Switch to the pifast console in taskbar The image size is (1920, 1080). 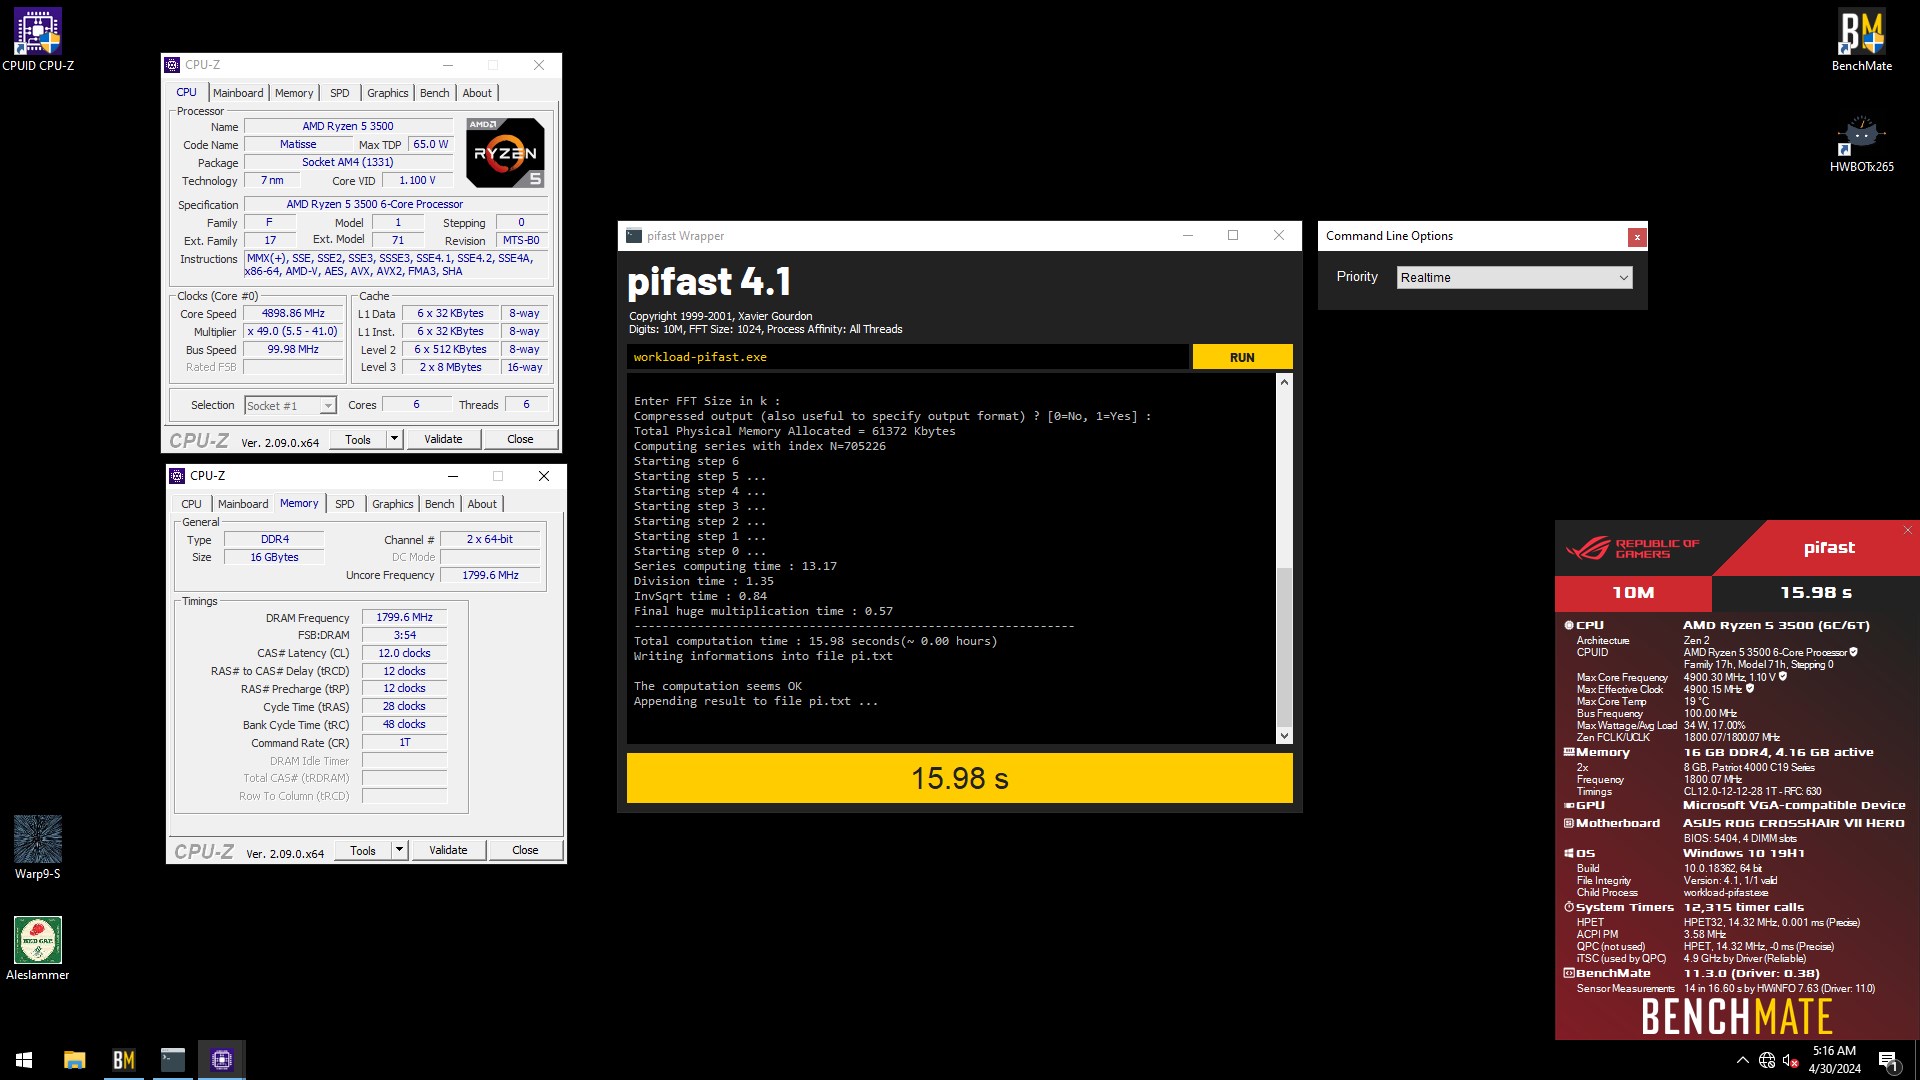point(172,1060)
